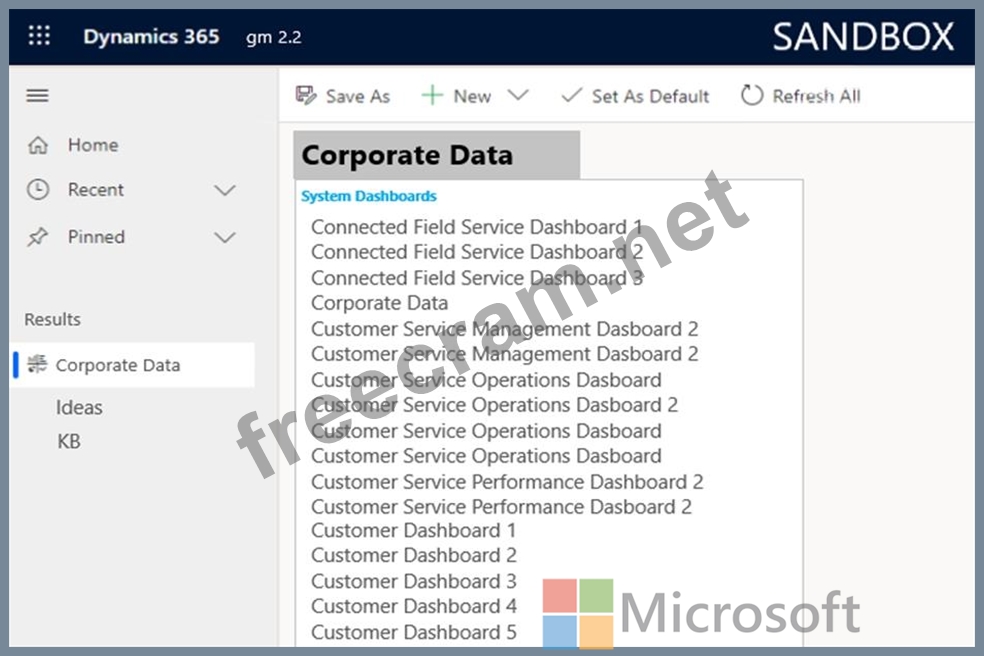Click the Refresh All circular arrow icon
984x656 pixels.
[751, 96]
